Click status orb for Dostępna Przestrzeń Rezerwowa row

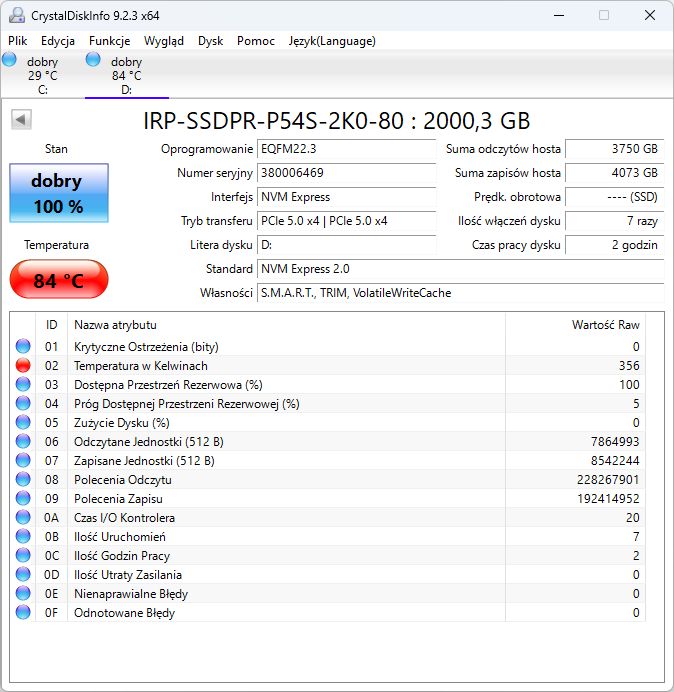[23, 384]
